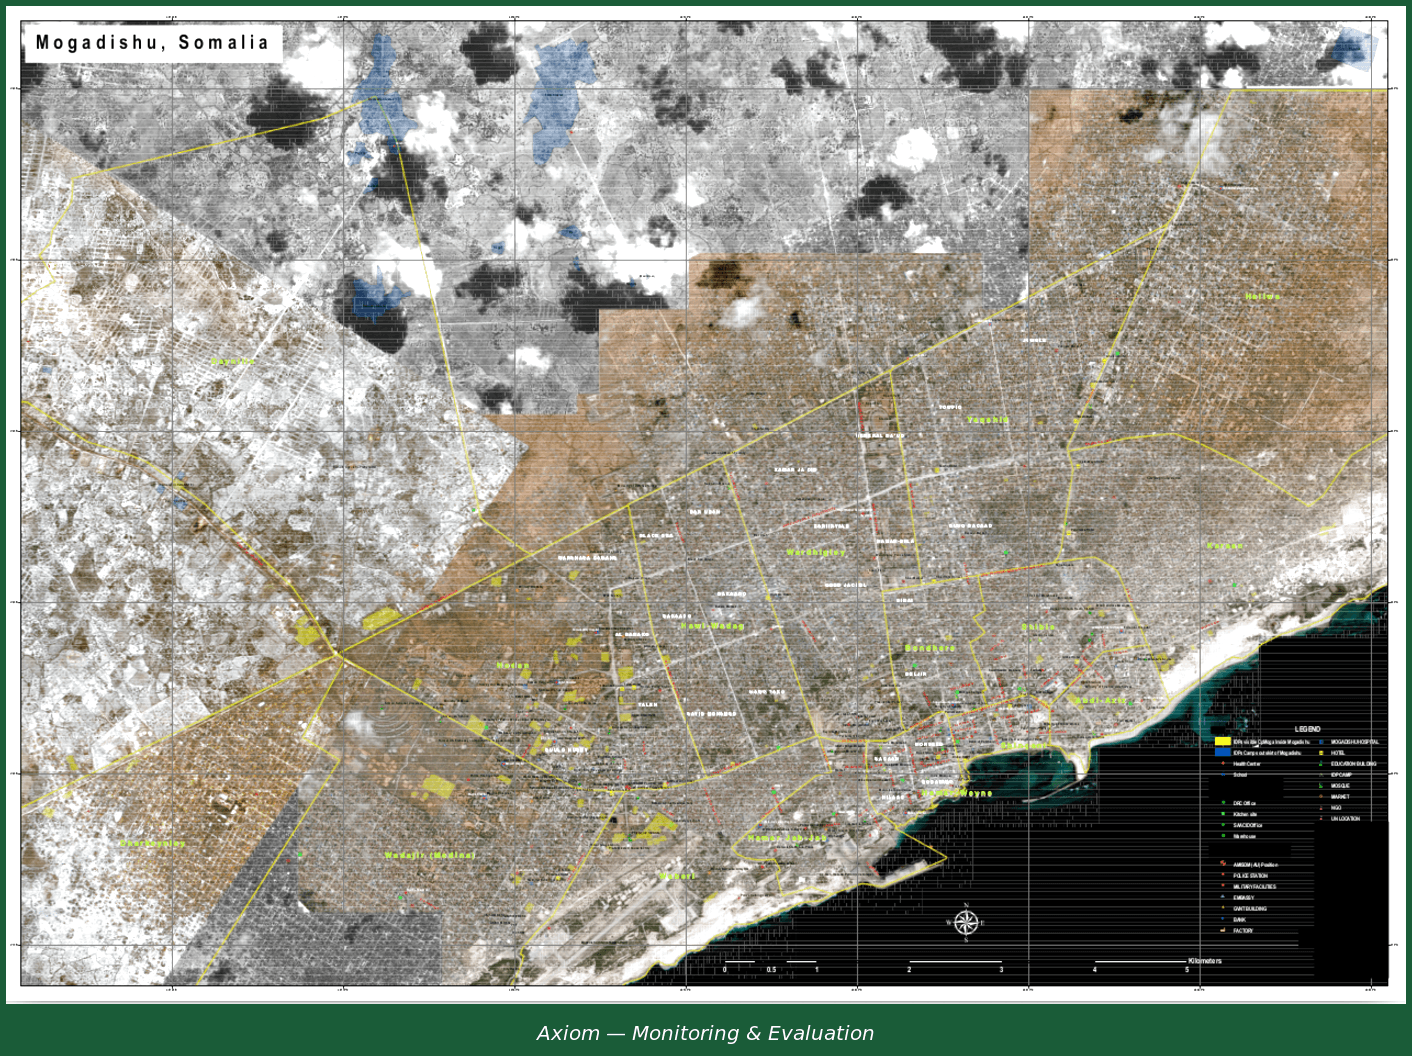Screen dimensions: 1412x1056
Task: Click the Education Building legend symbol
Action: coord(1321,763)
